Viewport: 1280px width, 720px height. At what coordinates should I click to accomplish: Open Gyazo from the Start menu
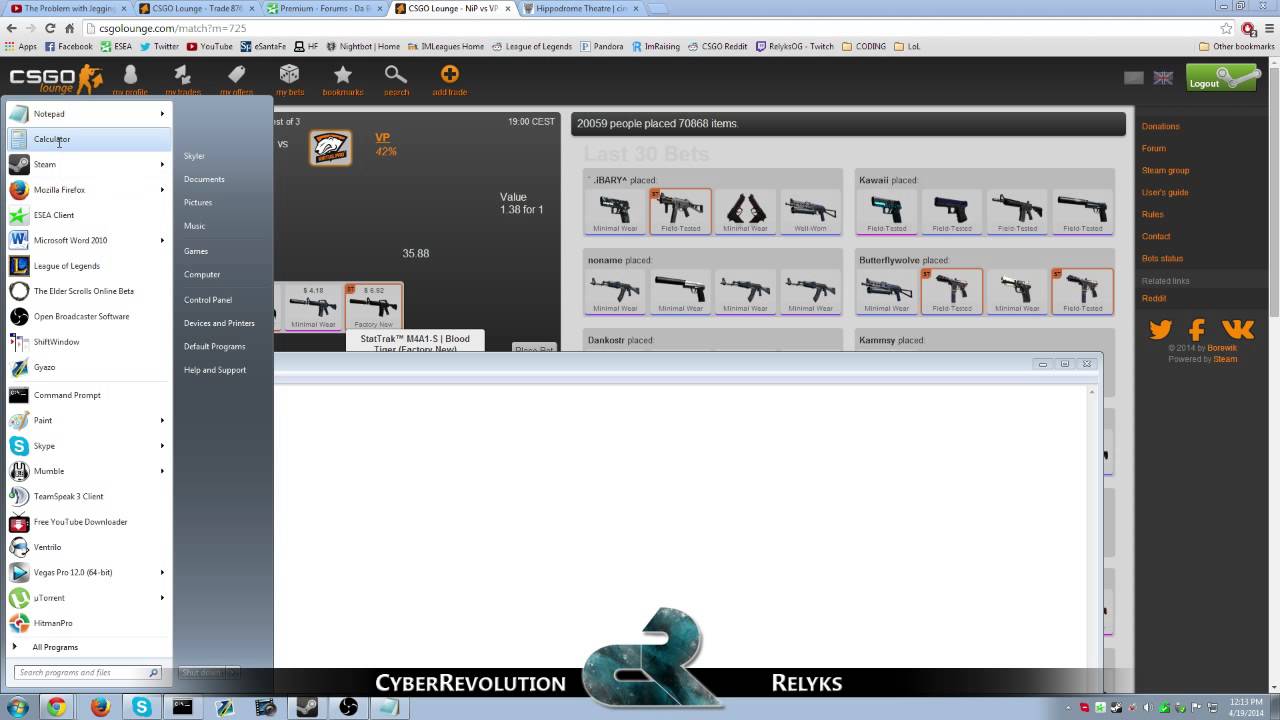click(x=88, y=367)
